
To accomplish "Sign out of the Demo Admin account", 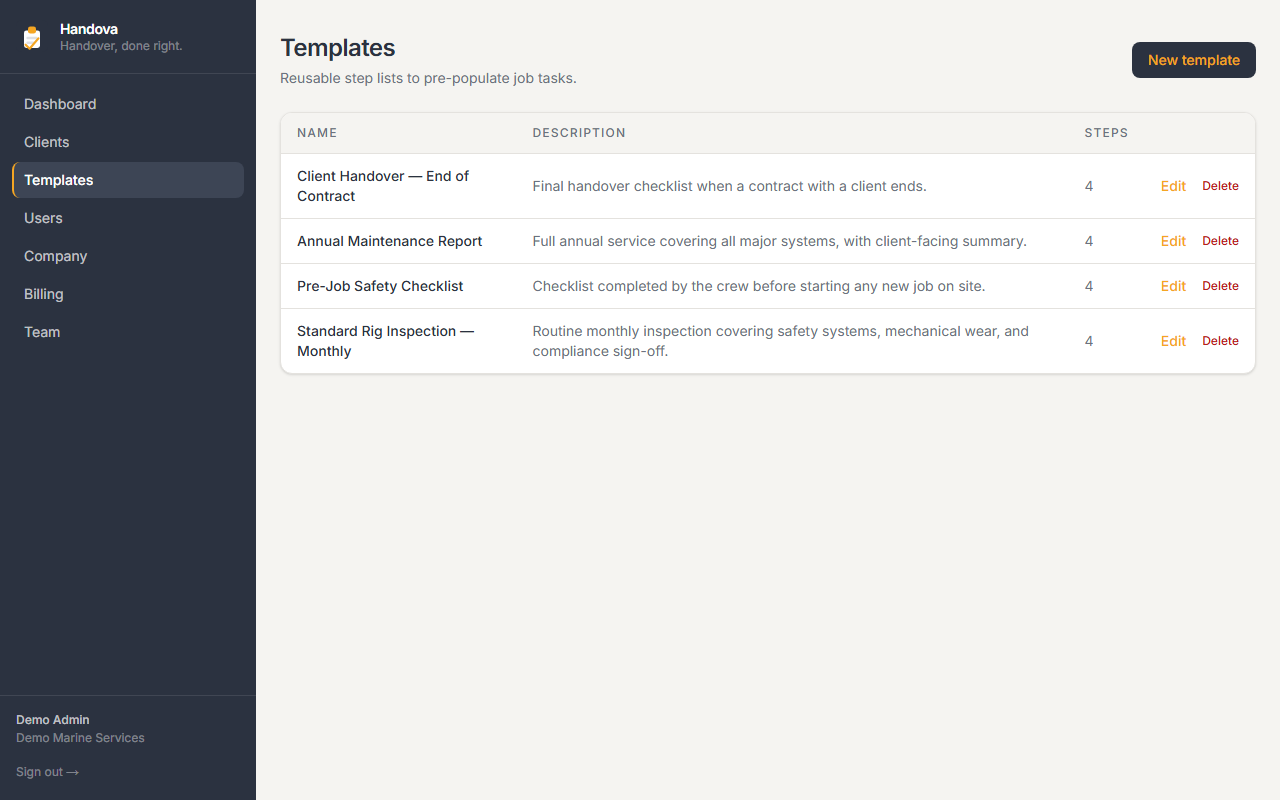I will click(x=47, y=772).
